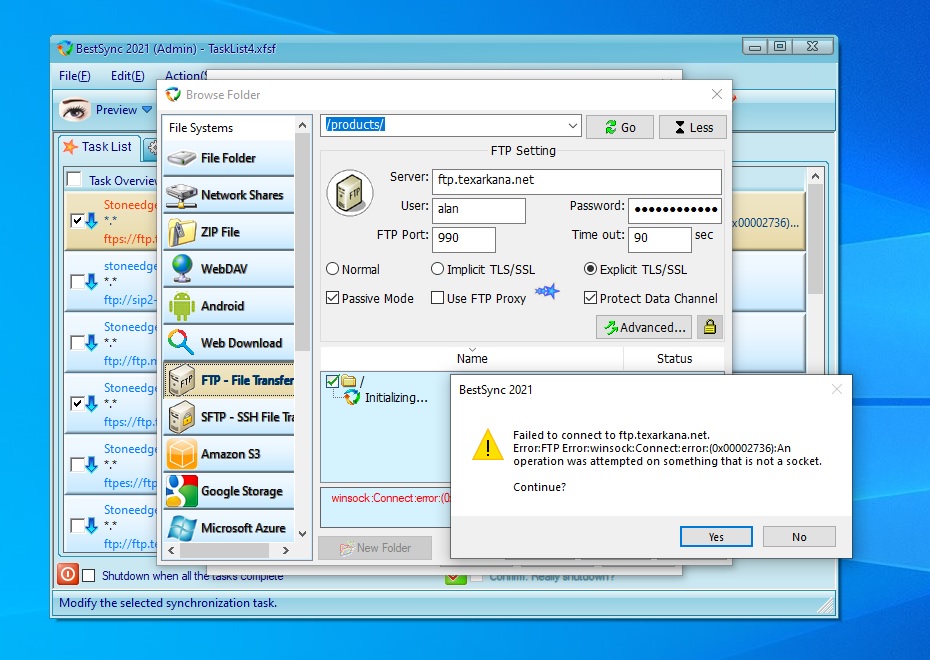This screenshot has height=660, width=930.
Task: Select Network Shares file system
Action: (x=229, y=195)
